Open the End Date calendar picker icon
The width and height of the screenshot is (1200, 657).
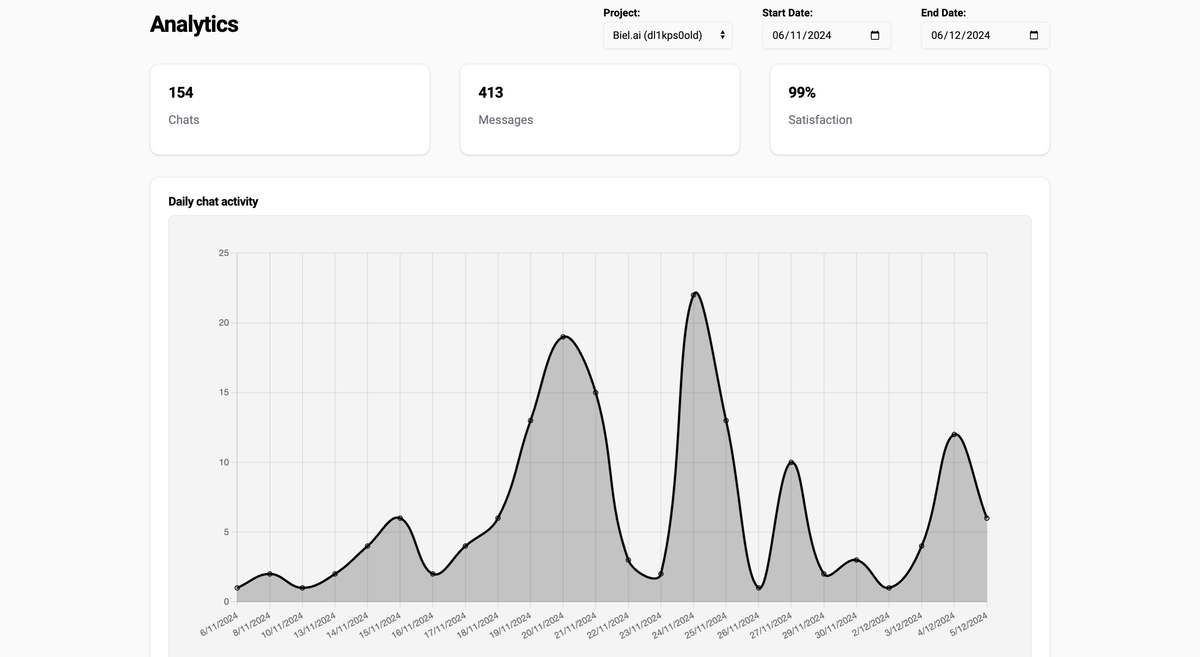click(1034, 36)
